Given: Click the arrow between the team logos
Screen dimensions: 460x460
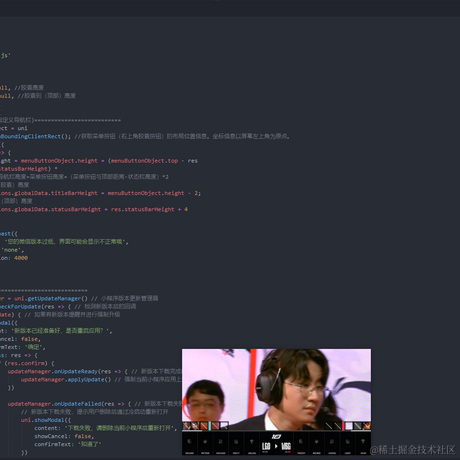Looking at the screenshot, I should pyautogui.click(x=276, y=446).
